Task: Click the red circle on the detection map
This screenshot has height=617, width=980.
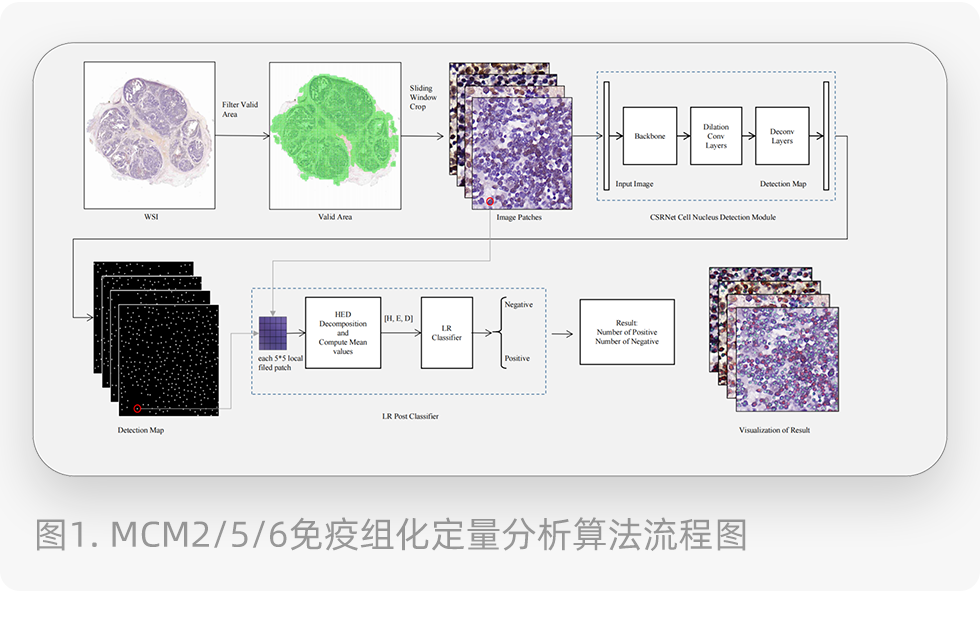Action: pos(138,409)
